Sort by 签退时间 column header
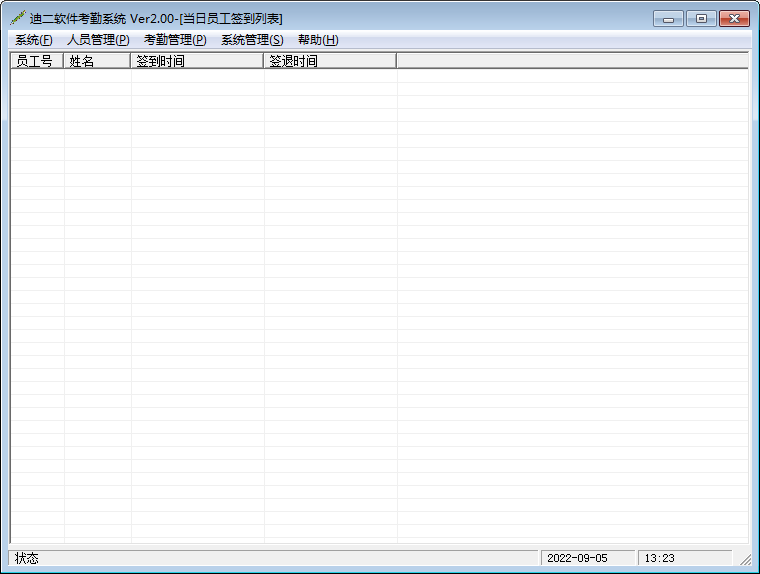The height and width of the screenshot is (574, 760). click(x=330, y=61)
